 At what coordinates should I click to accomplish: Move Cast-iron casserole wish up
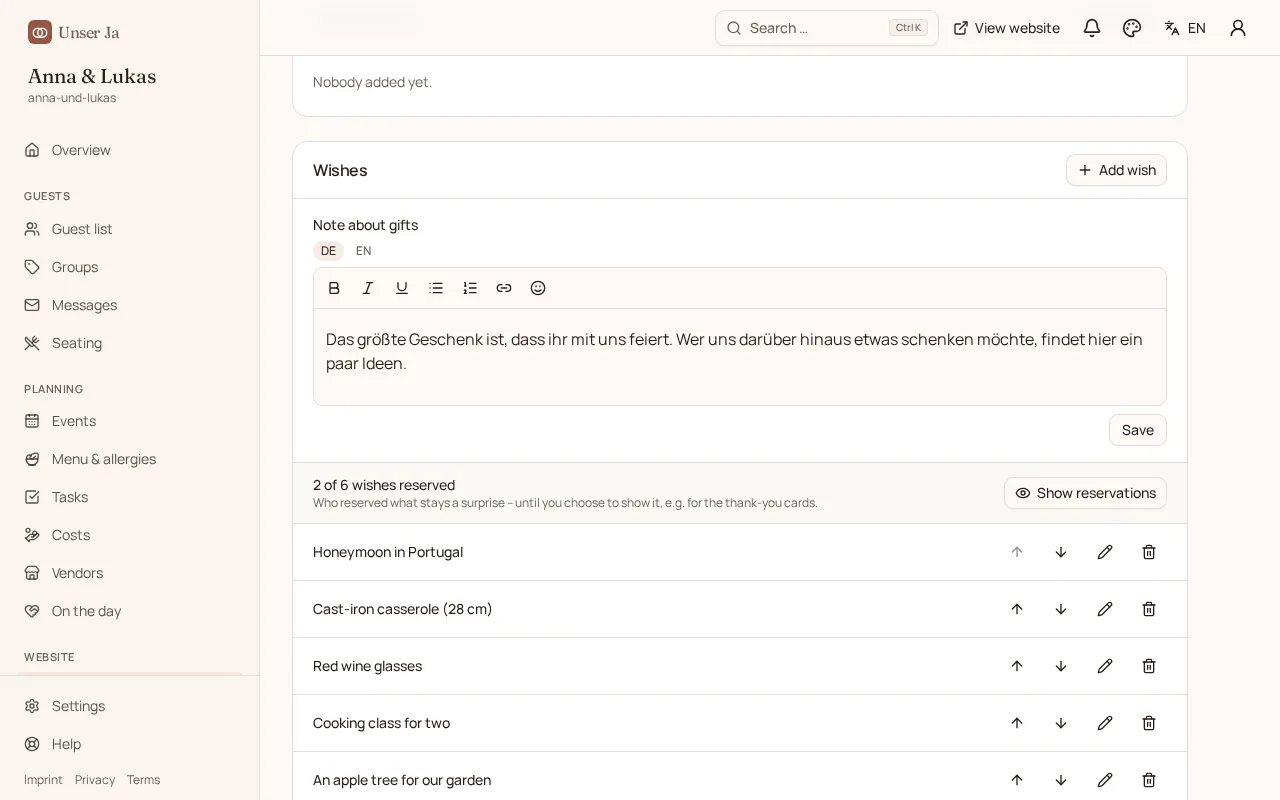tap(1017, 609)
